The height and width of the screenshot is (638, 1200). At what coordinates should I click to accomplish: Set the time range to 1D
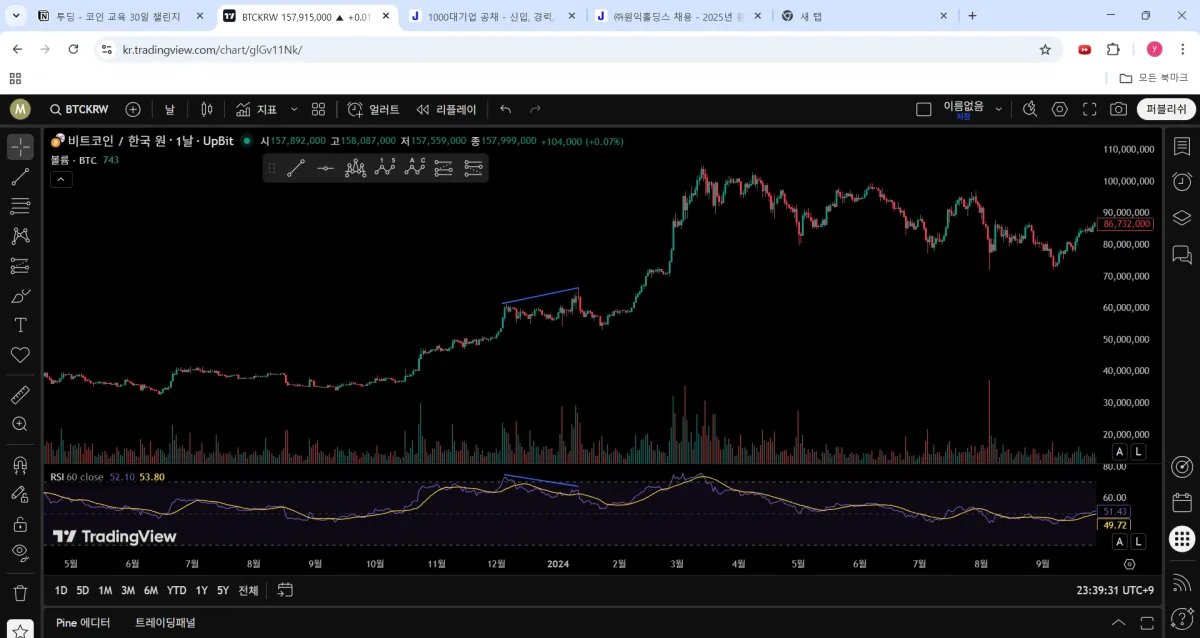tap(61, 590)
